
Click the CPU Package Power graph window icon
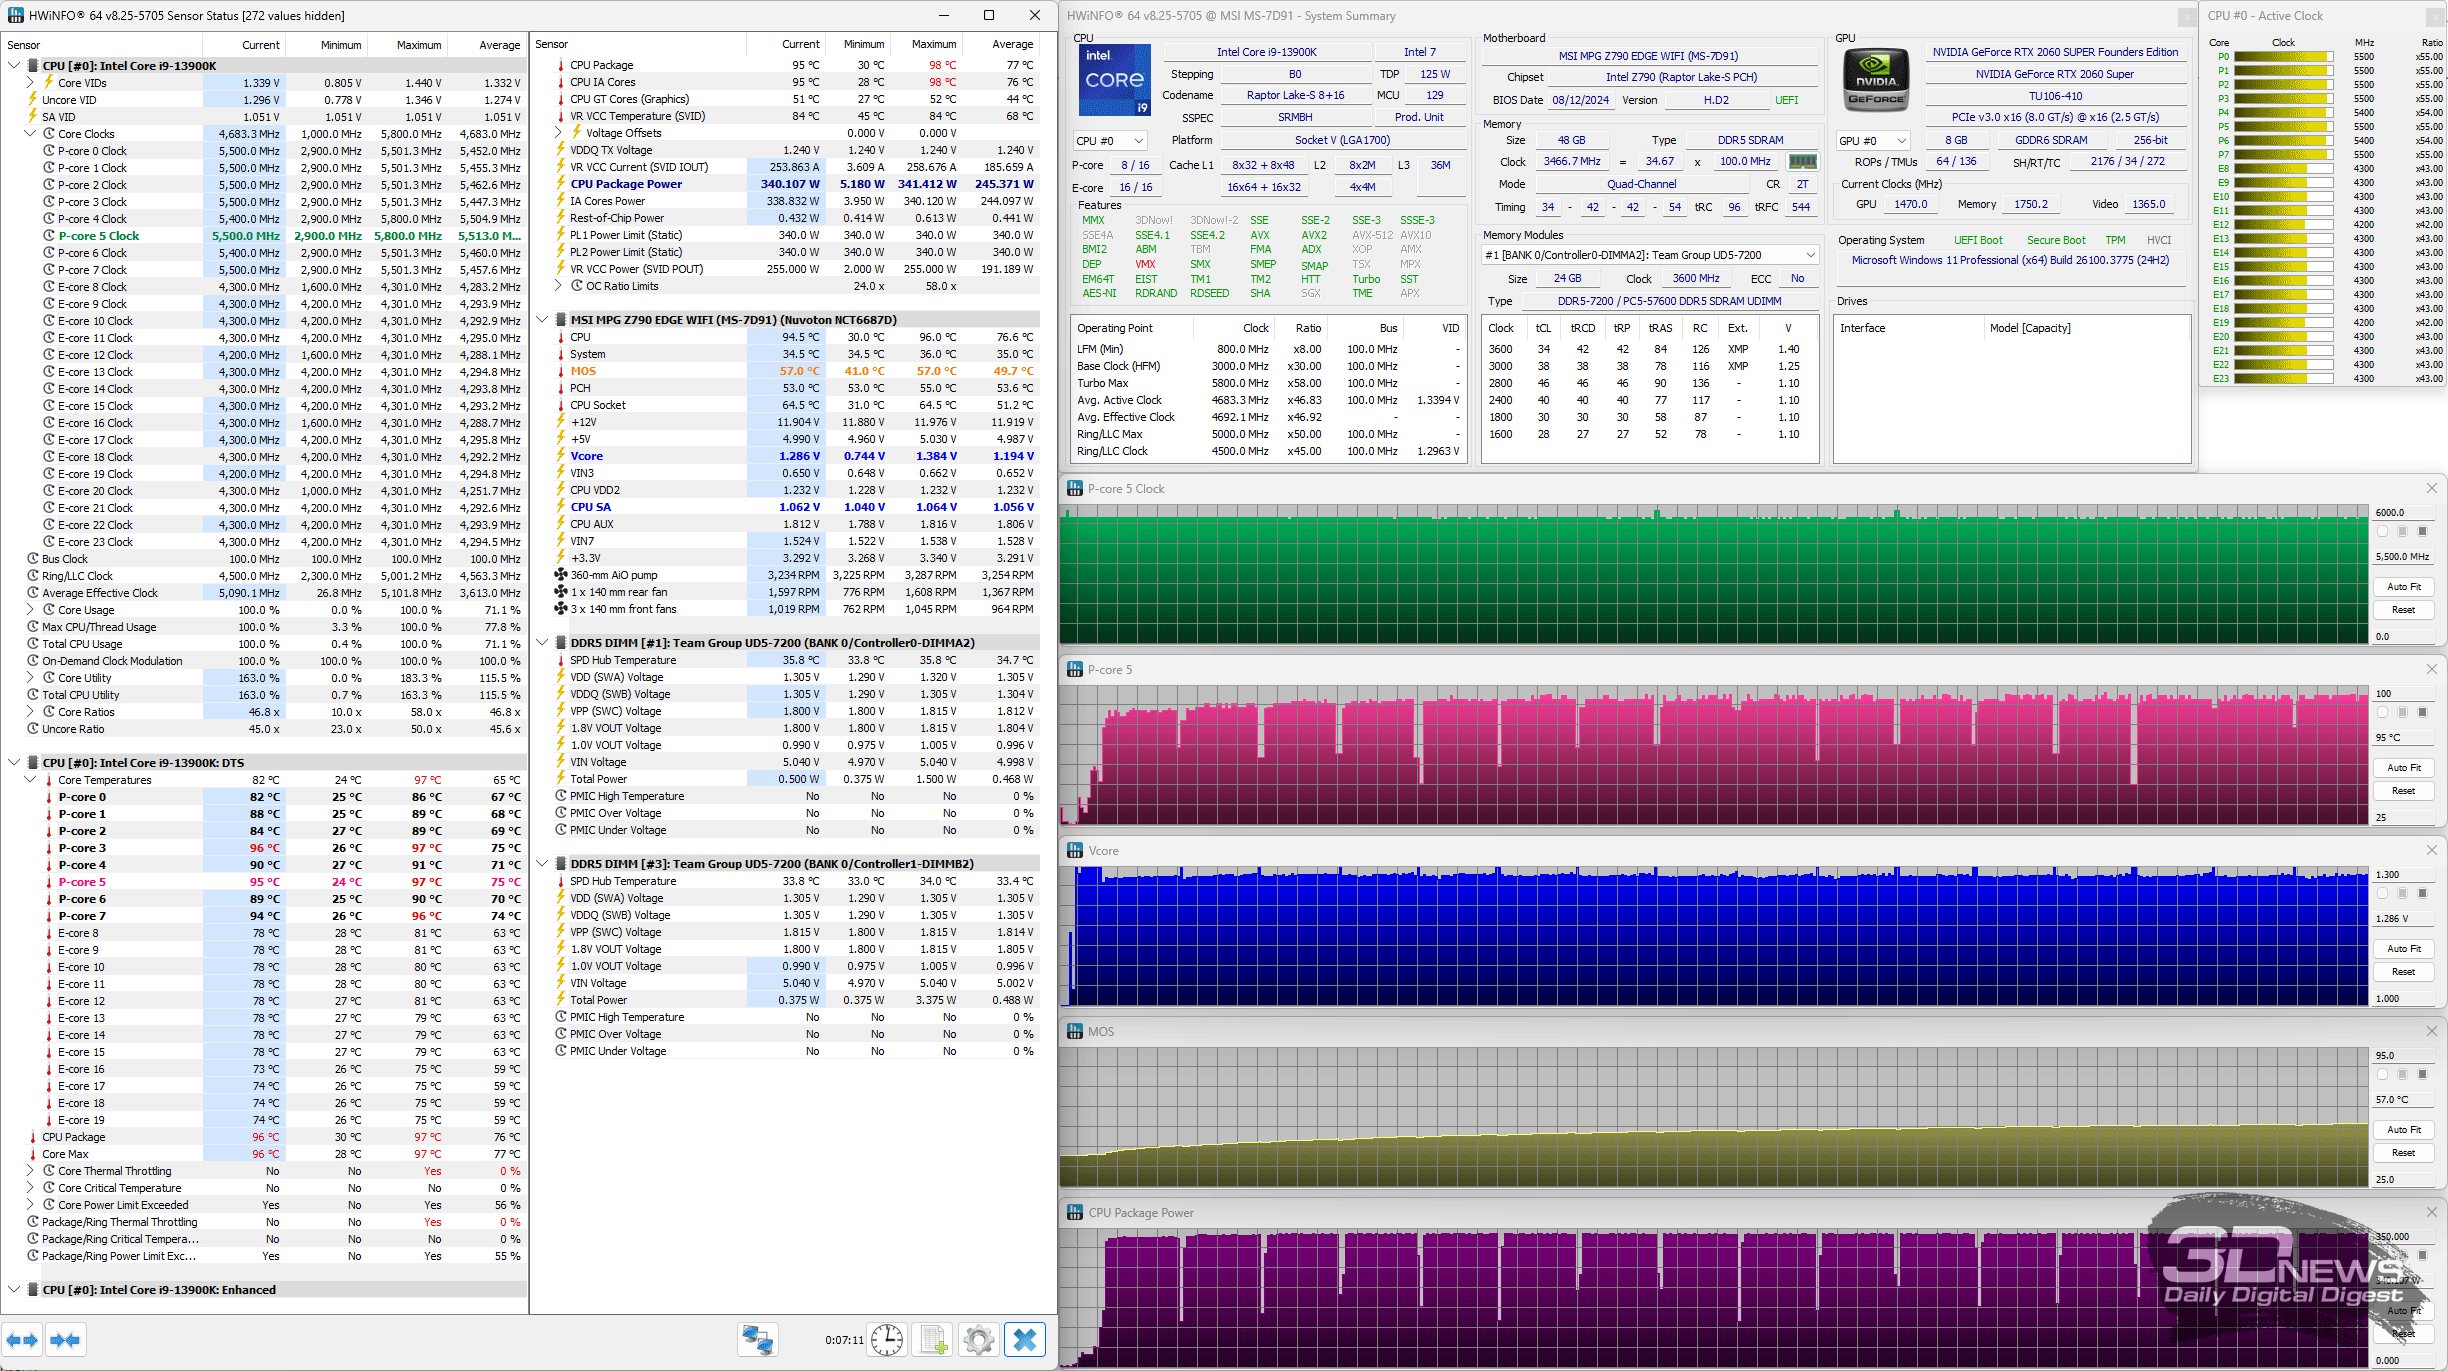click(x=1075, y=1213)
